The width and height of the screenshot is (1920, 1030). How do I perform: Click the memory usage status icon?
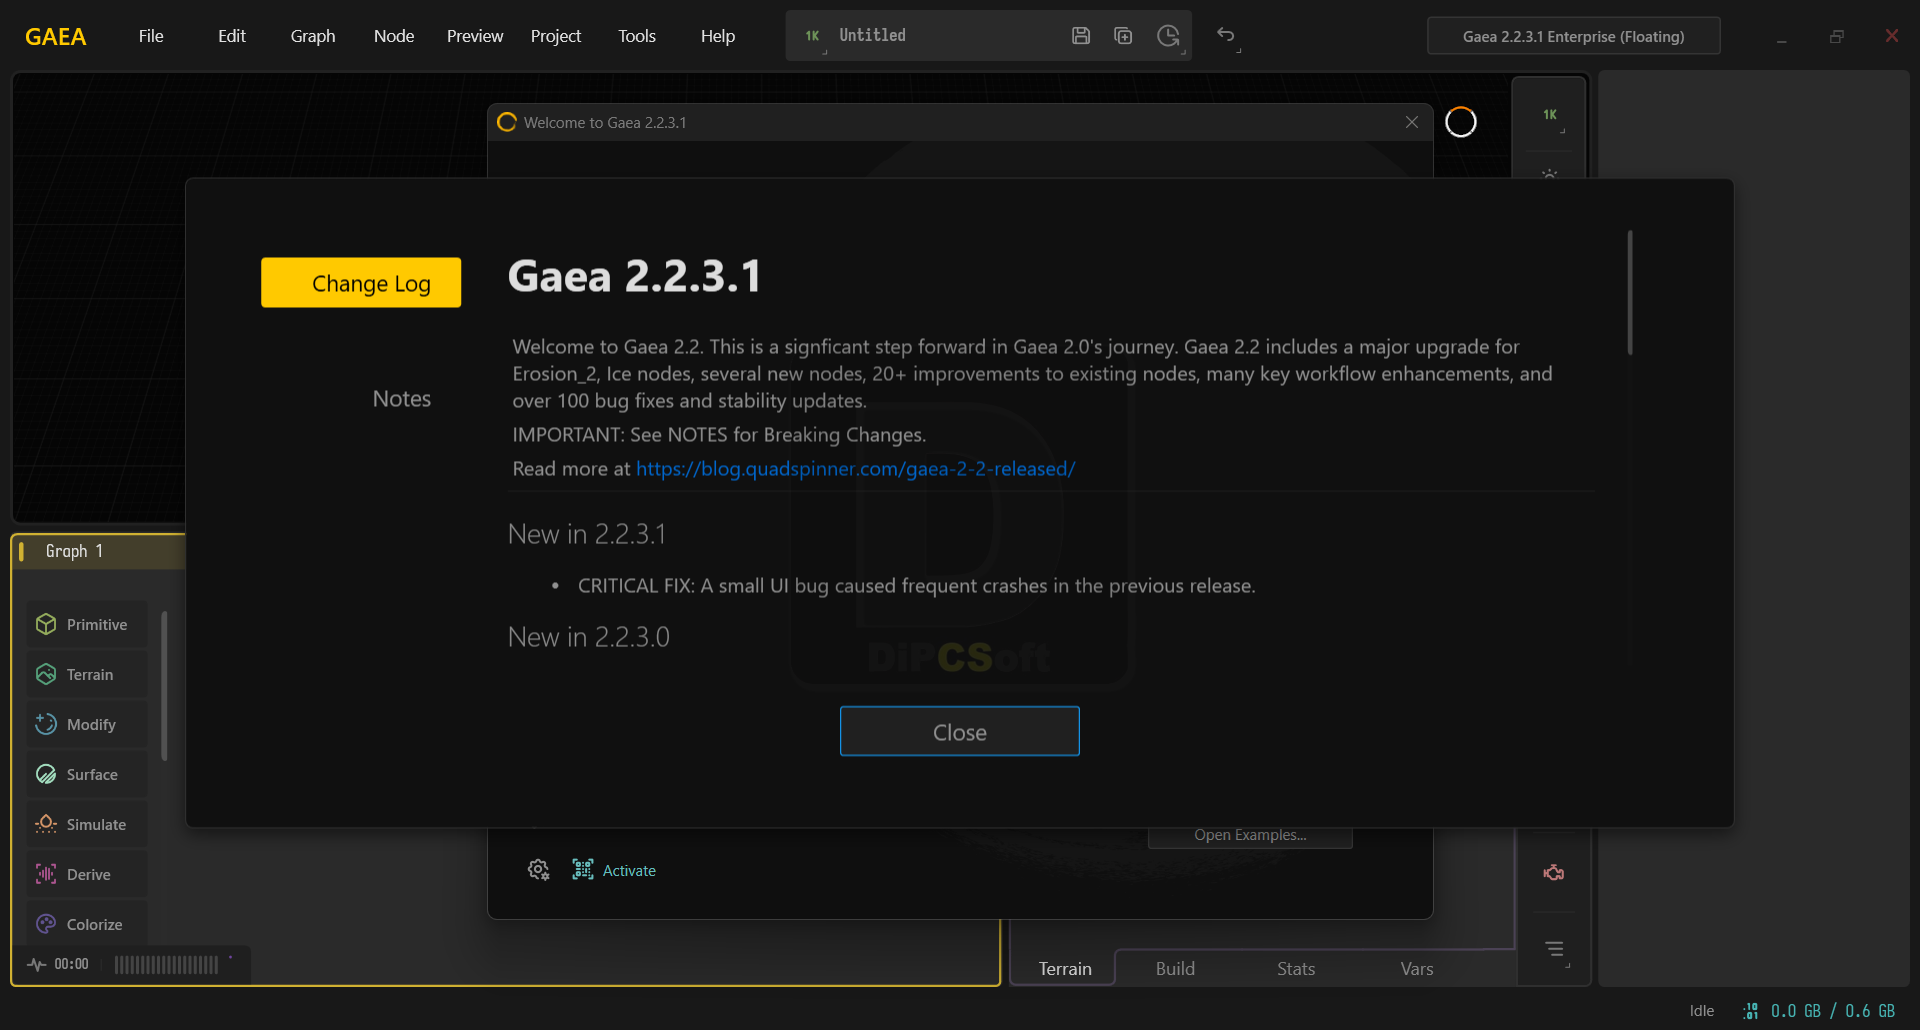tap(1750, 1011)
